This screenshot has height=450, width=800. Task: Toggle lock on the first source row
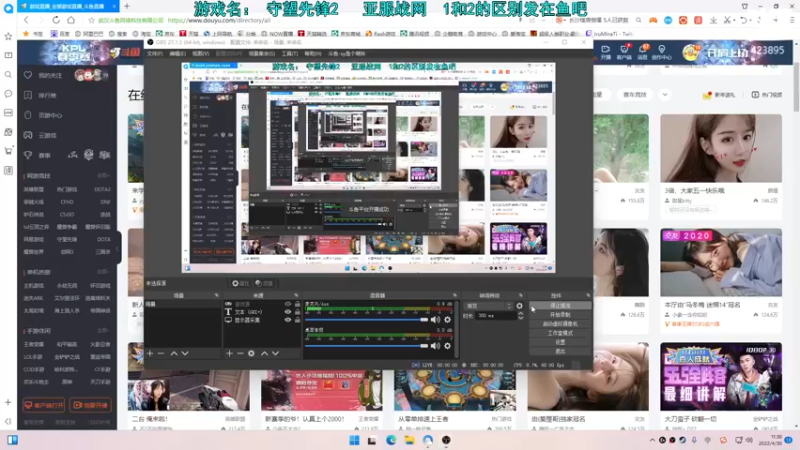pyautogui.click(x=297, y=304)
